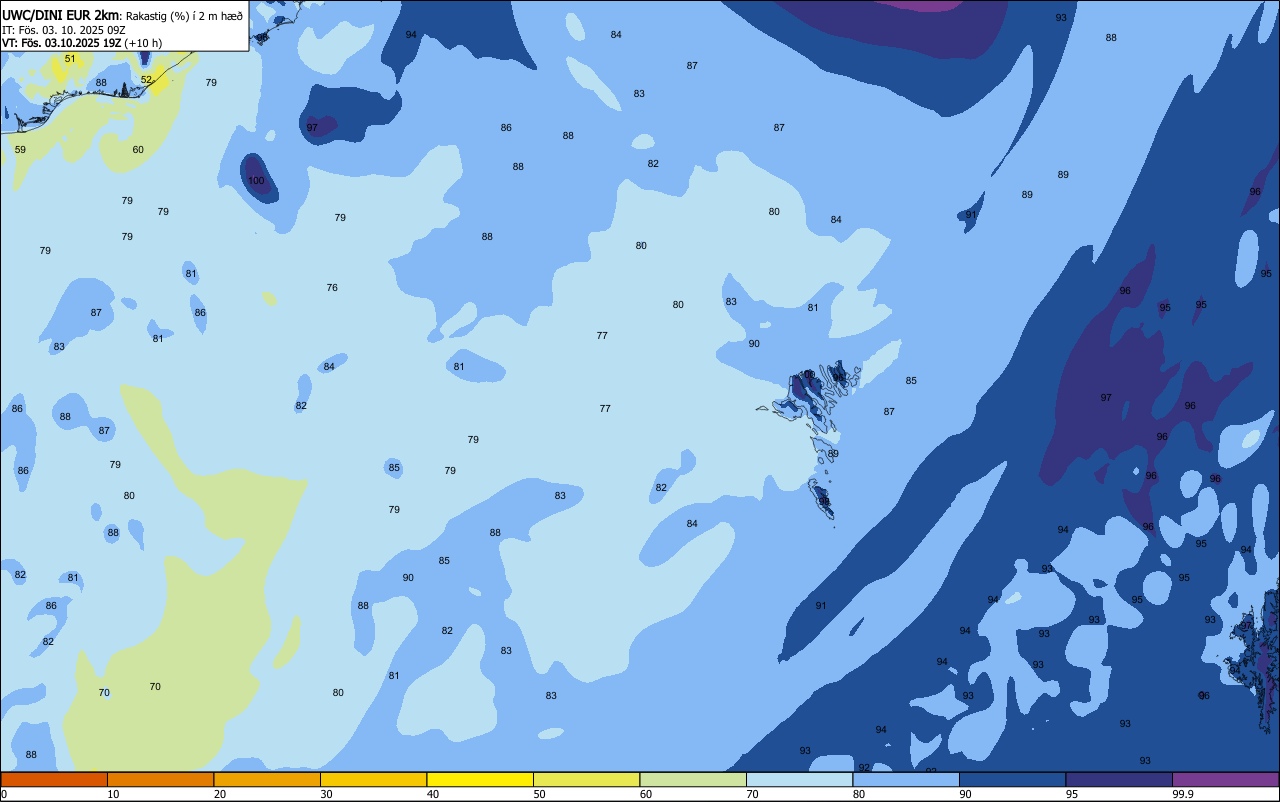Pick the 50–60 yellow-green legend swatch
Image resolution: width=1280 pixels, height=802 pixels.
[x=586, y=779]
